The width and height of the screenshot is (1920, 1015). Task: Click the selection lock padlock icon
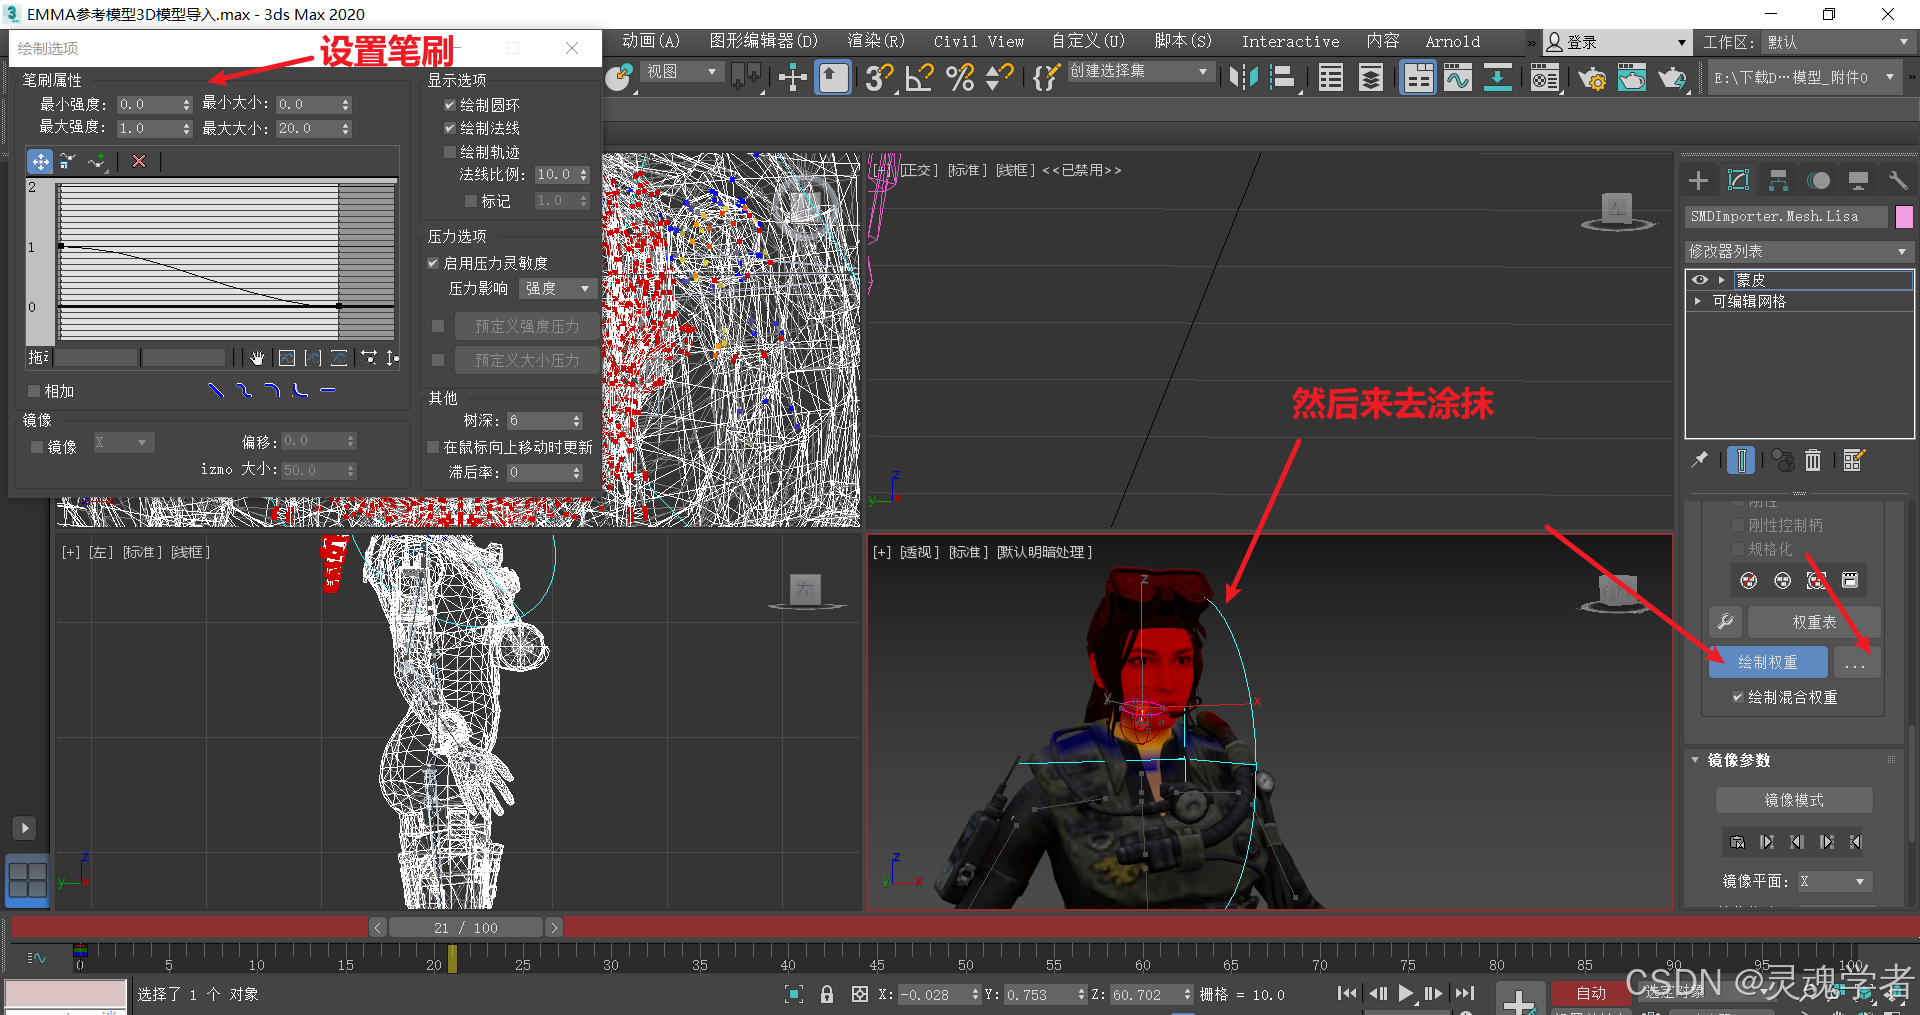click(827, 994)
